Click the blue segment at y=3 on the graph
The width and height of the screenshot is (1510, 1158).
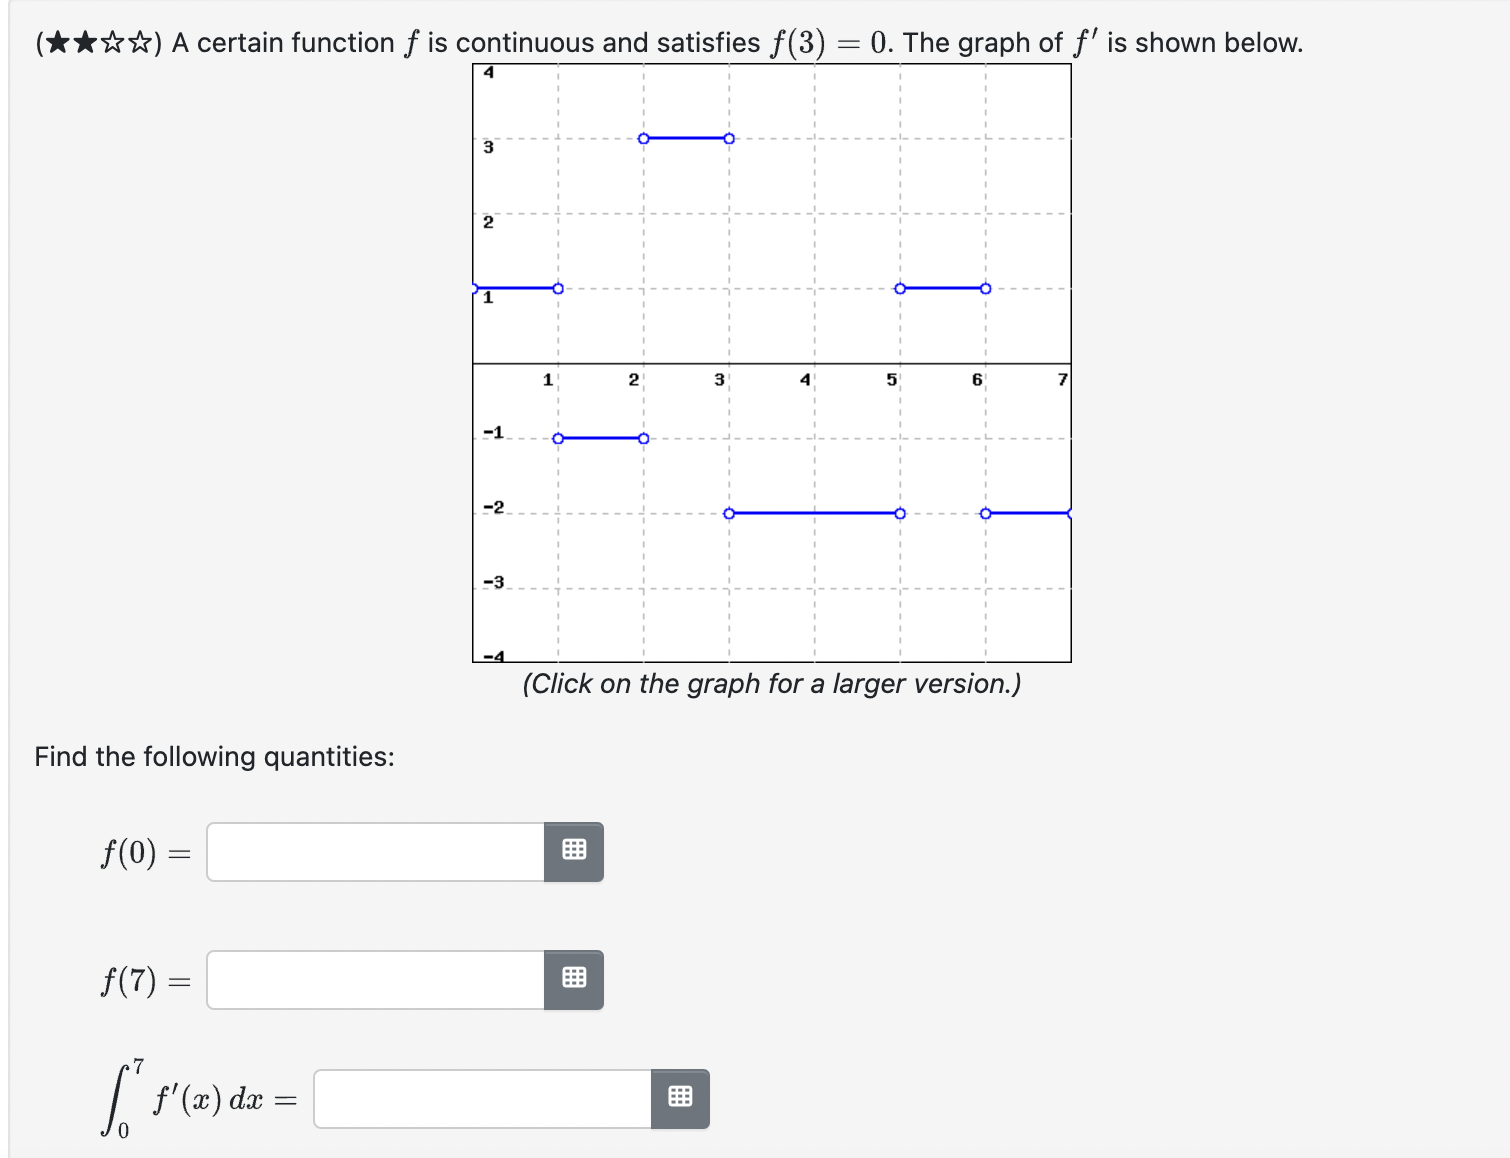[x=686, y=139]
